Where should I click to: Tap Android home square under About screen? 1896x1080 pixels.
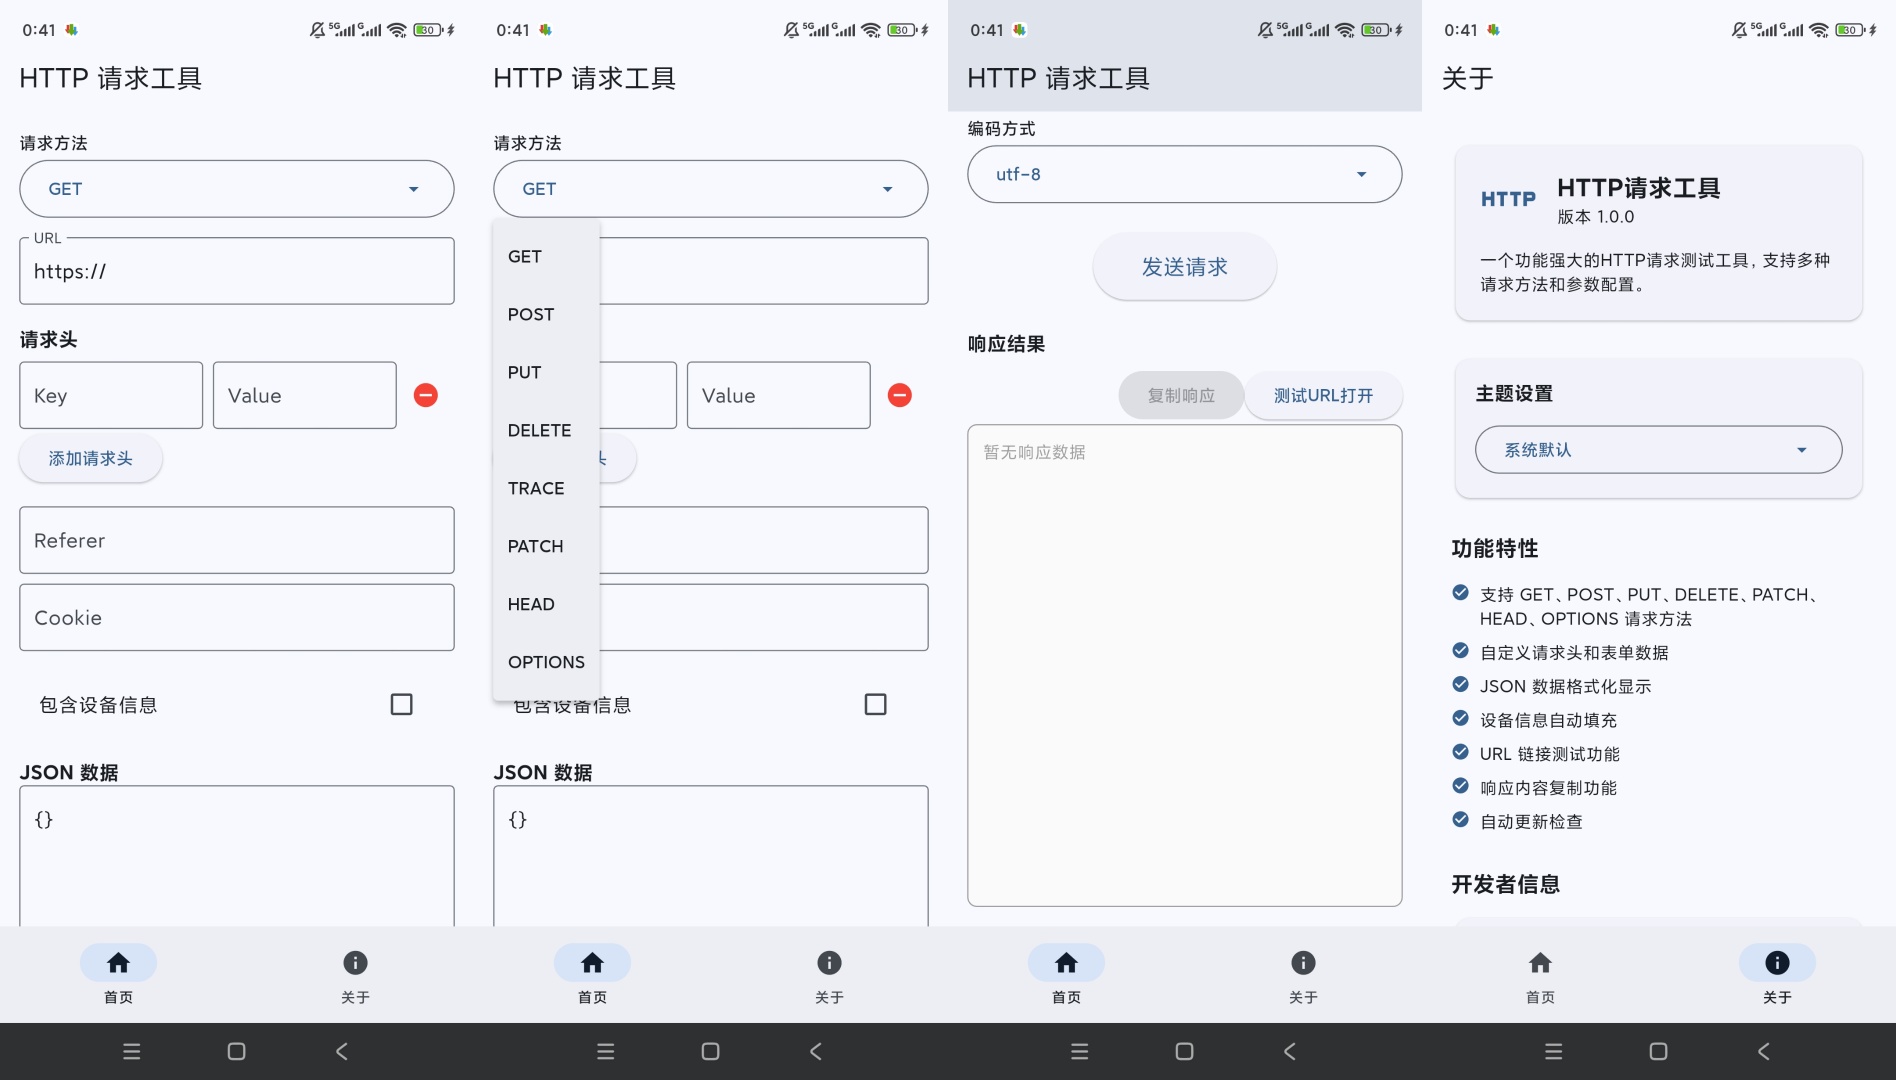(1658, 1051)
